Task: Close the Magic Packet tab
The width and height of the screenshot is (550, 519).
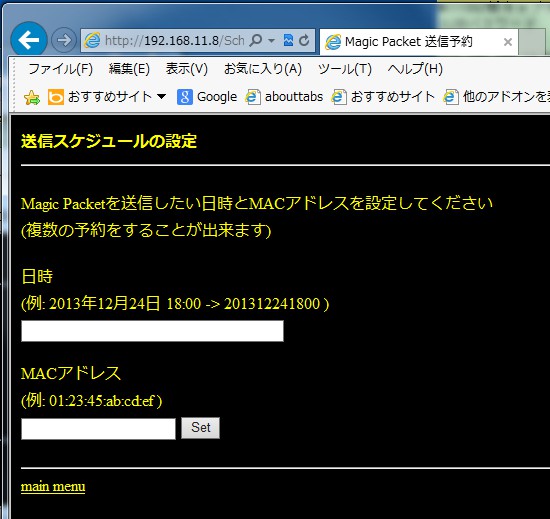Action: click(508, 42)
